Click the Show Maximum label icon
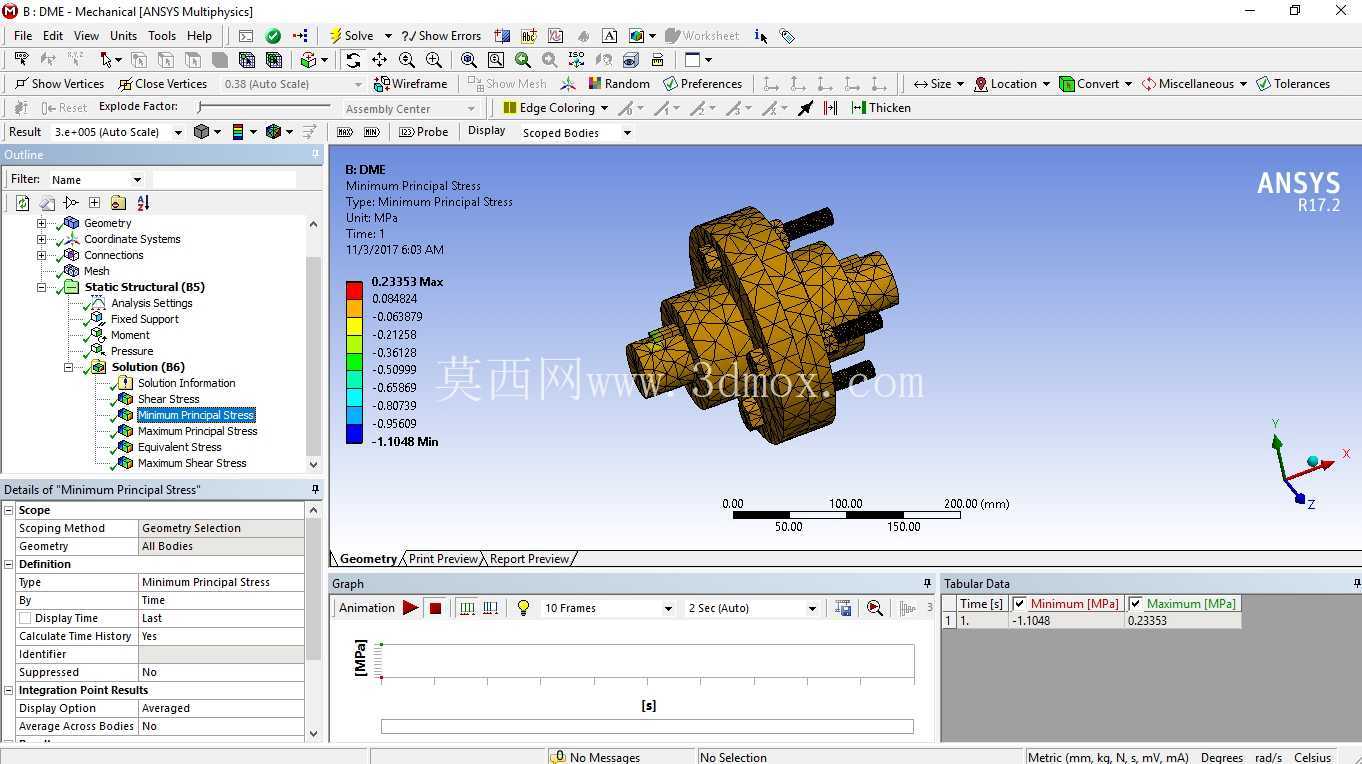 point(345,132)
